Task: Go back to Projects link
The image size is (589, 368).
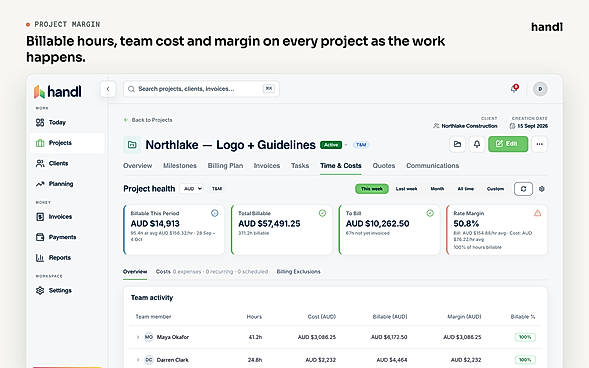Action: pyautogui.click(x=148, y=120)
